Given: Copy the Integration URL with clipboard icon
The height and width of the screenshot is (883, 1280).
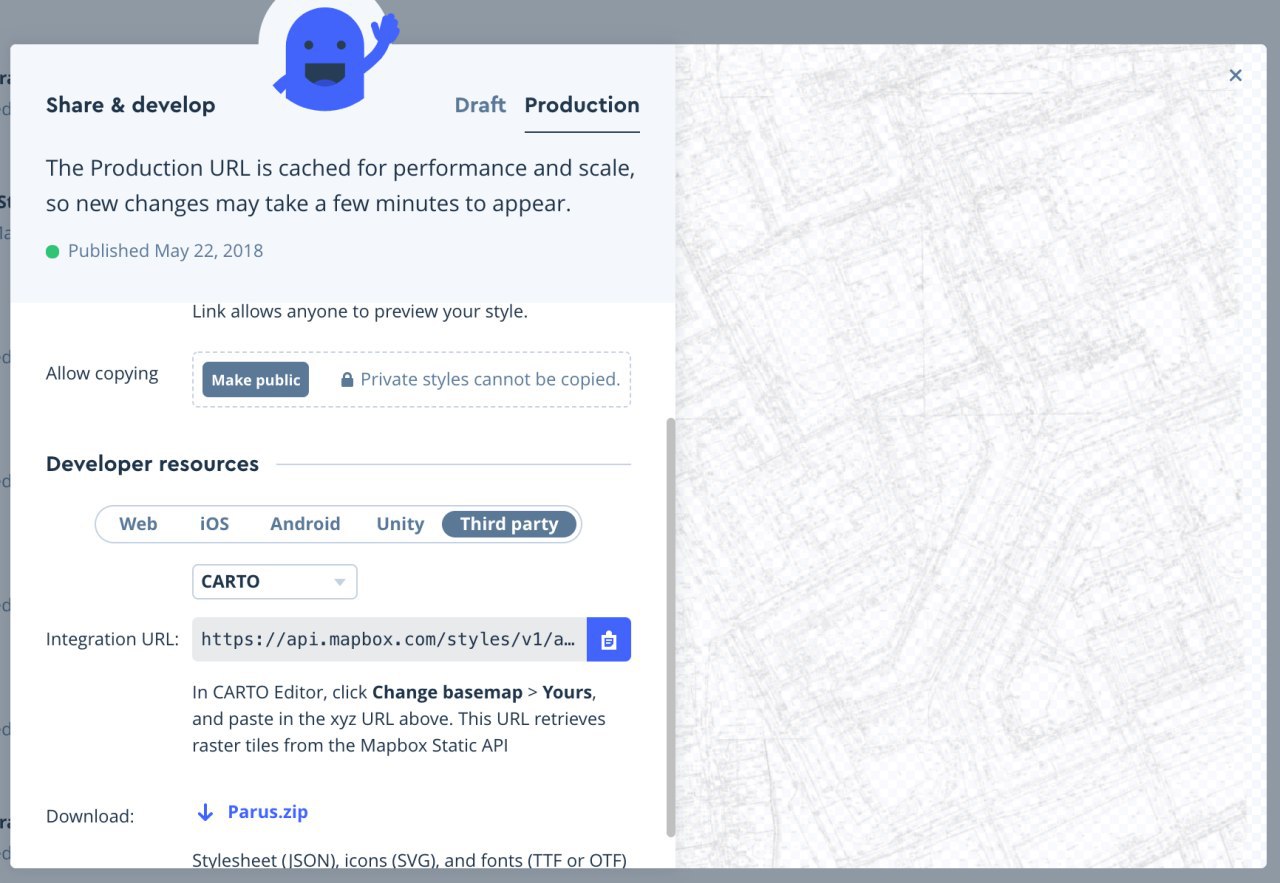Looking at the screenshot, I should [609, 639].
